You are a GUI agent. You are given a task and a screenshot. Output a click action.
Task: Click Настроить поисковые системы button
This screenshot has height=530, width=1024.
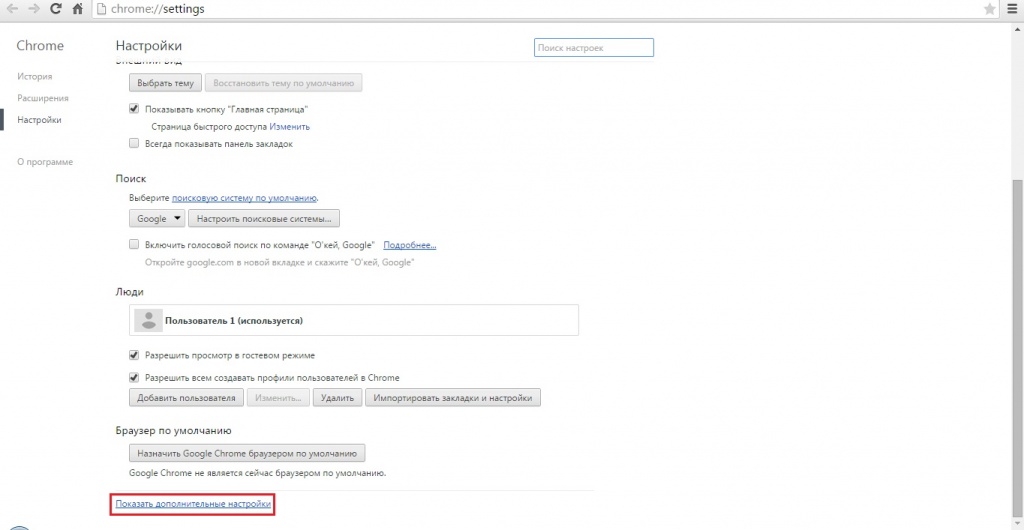[x=265, y=218]
